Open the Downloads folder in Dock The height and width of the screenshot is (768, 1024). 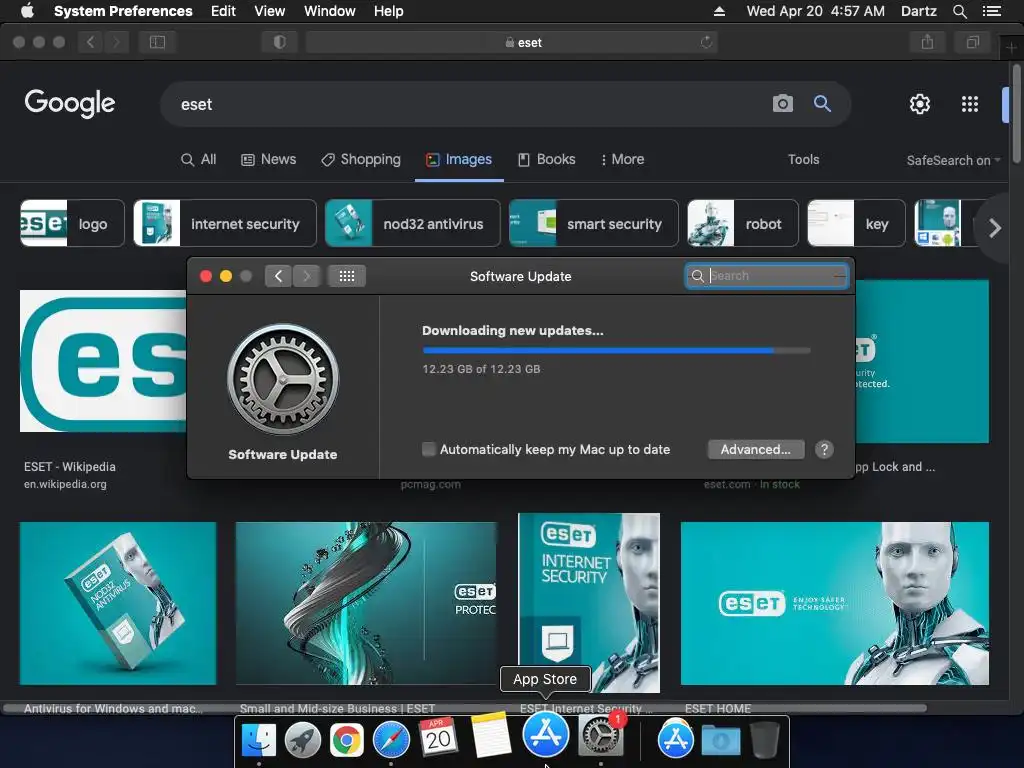(x=720, y=740)
